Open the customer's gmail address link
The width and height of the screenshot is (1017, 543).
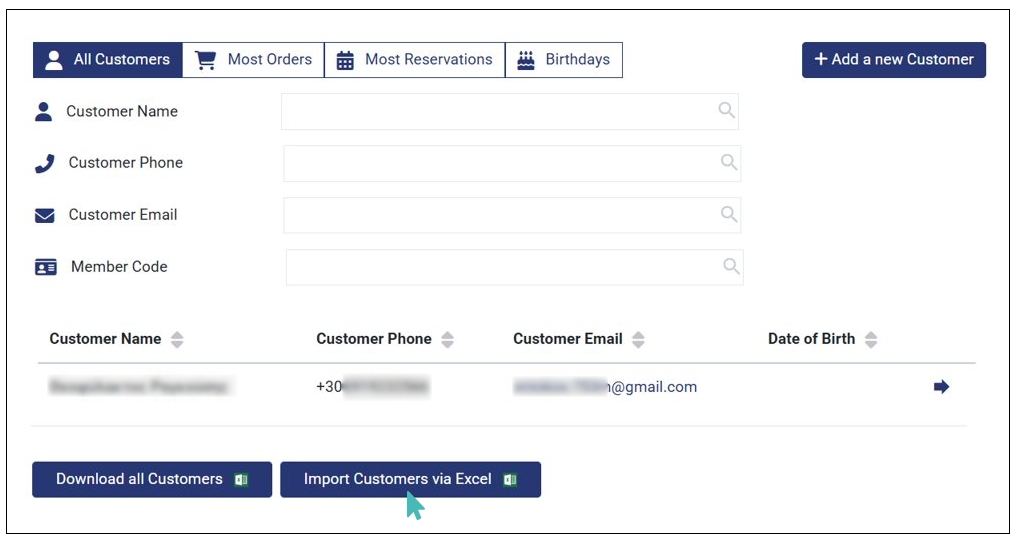point(605,387)
